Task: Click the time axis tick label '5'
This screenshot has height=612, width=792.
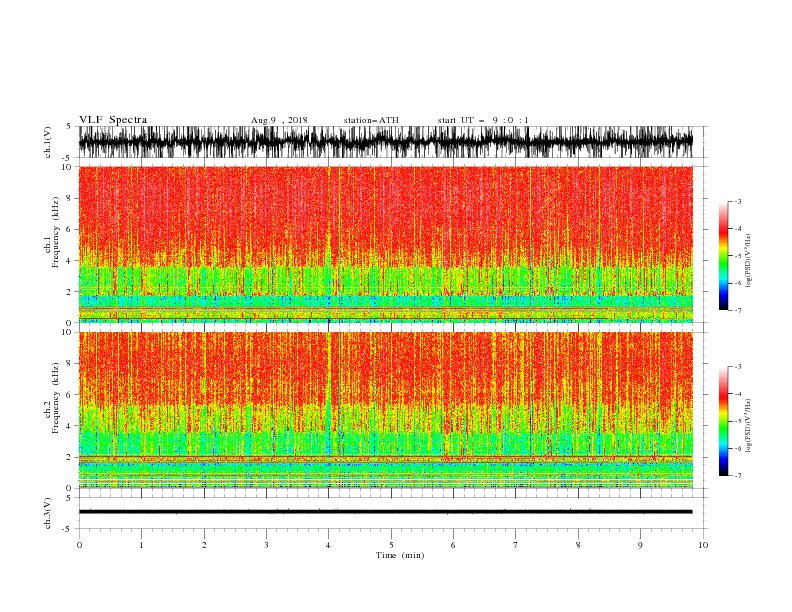Action: pos(391,545)
